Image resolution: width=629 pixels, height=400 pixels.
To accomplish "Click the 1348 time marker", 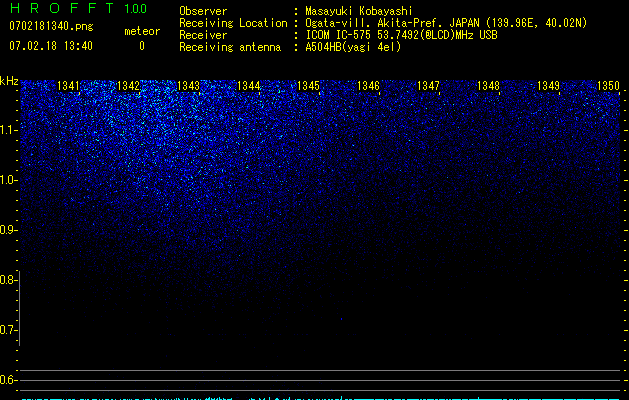I will 488,85.
